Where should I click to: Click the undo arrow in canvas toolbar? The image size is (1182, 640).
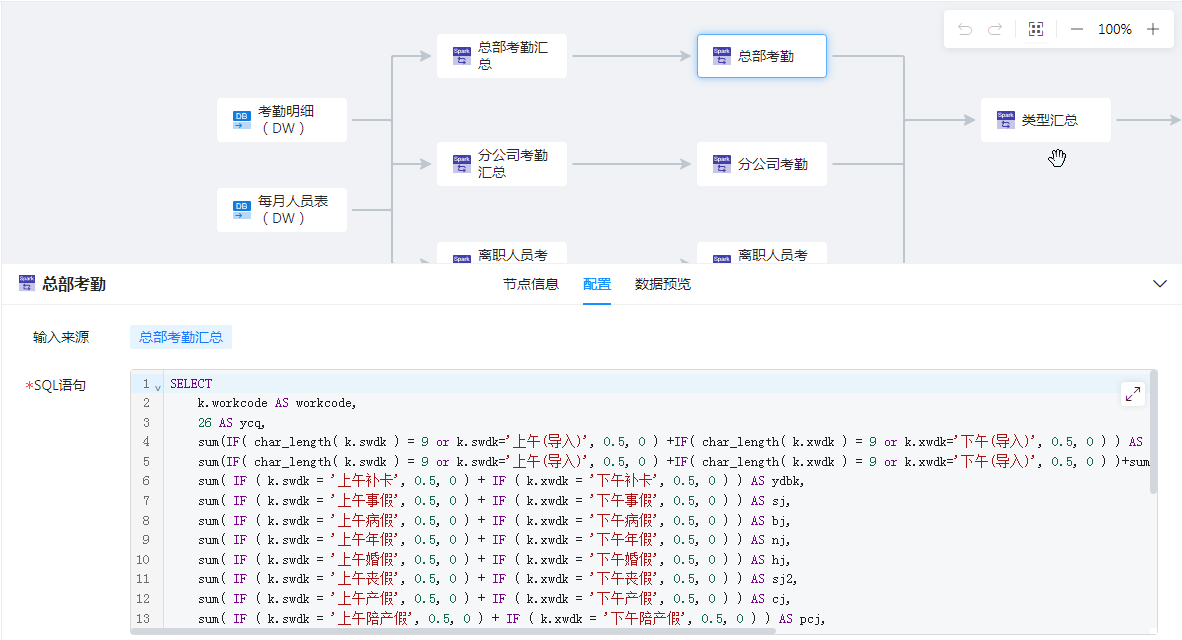tap(965, 30)
